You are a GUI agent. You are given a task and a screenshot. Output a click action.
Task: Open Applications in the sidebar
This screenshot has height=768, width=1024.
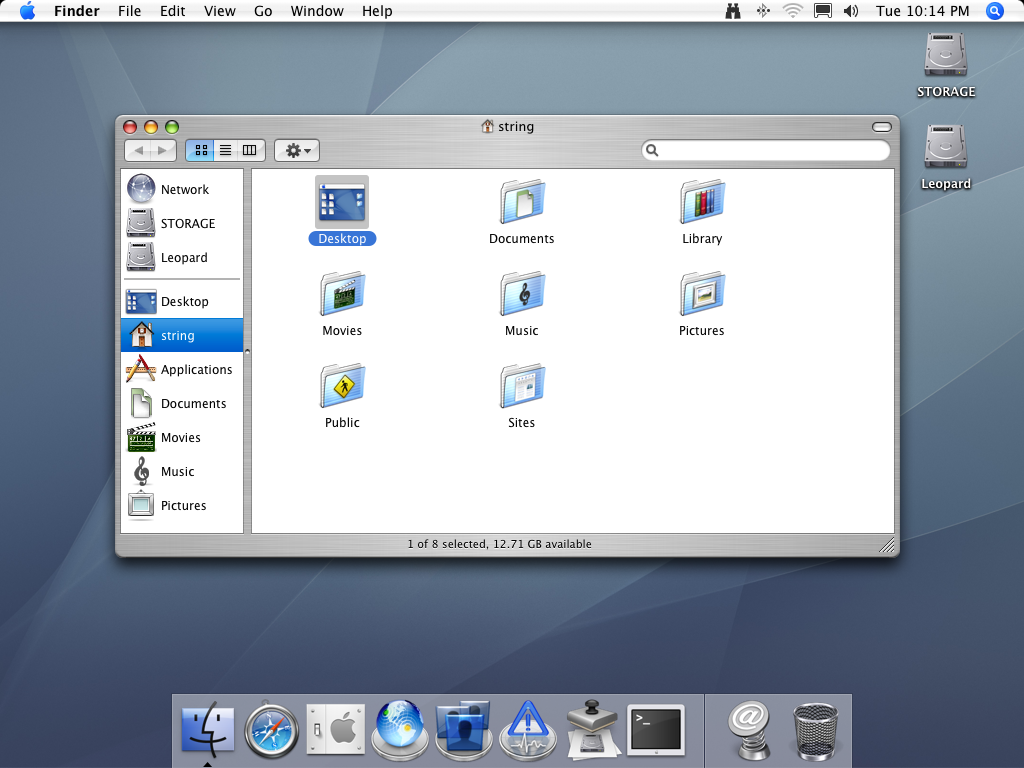pyautogui.click(x=182, y=369)
